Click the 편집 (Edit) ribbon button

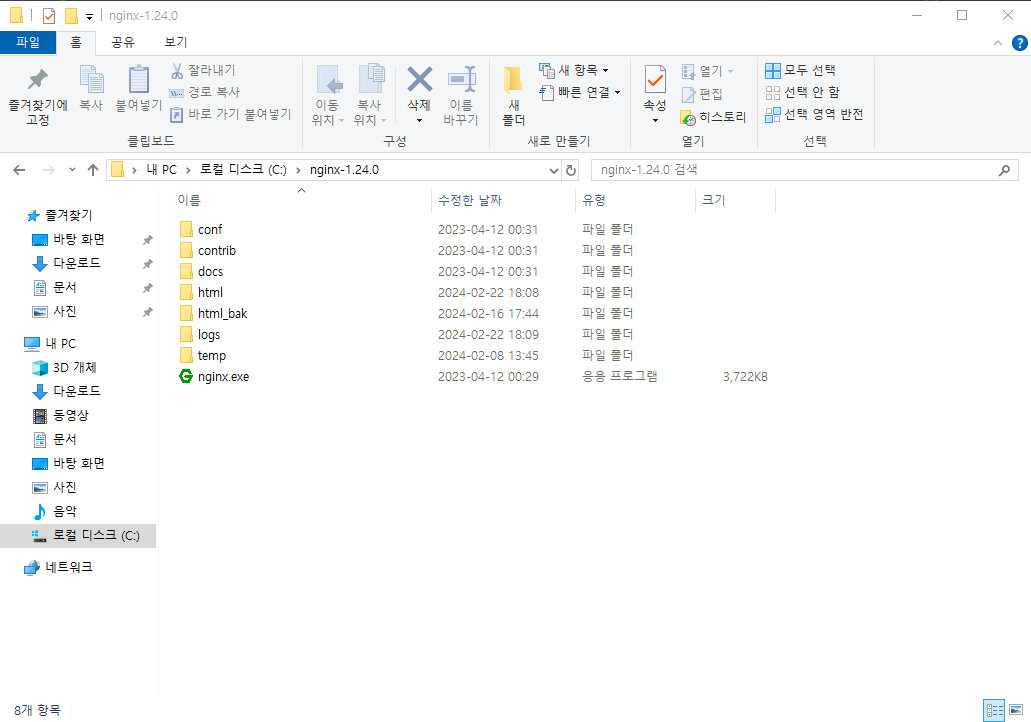click(x=702, y=94)
